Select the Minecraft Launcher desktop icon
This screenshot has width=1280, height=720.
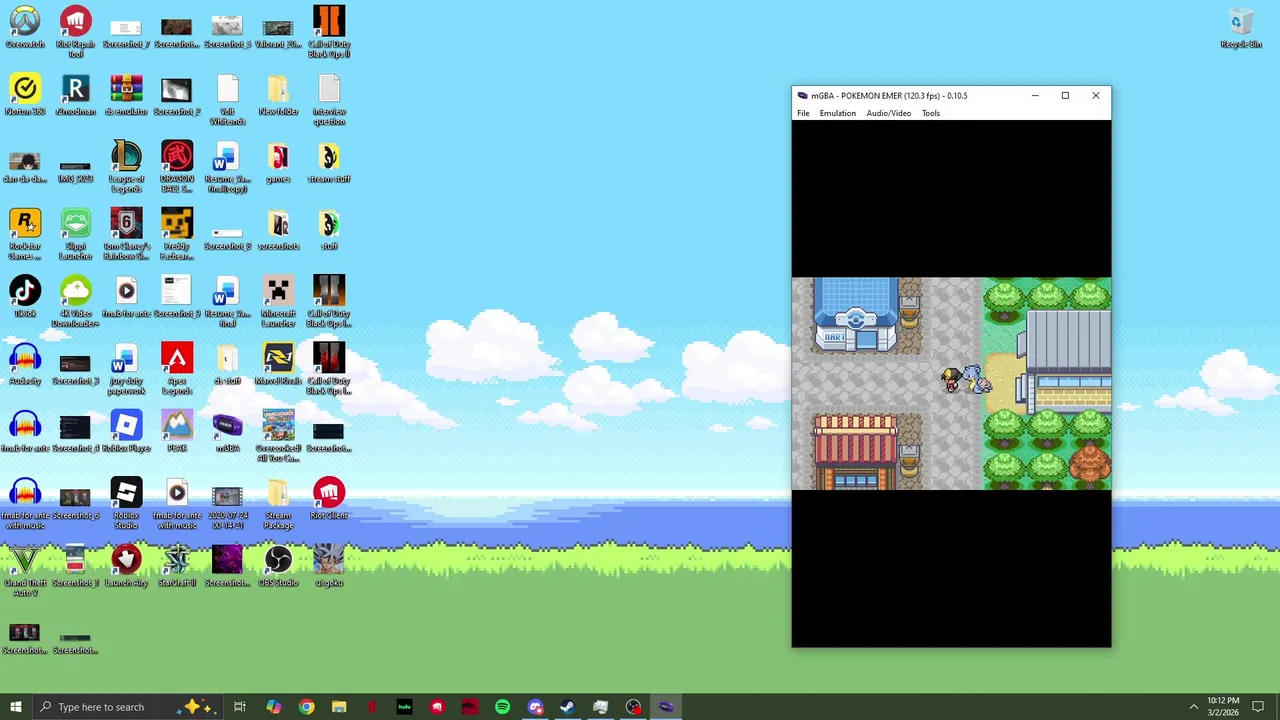[x=278, y=301]
